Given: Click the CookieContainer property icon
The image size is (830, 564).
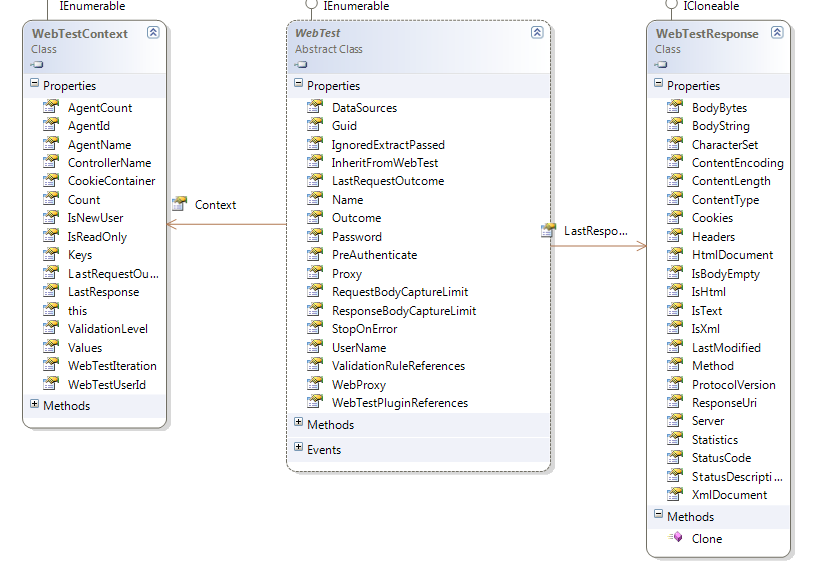Looking at the screenshot, I should pyautogui.click(x=51, y=180).
